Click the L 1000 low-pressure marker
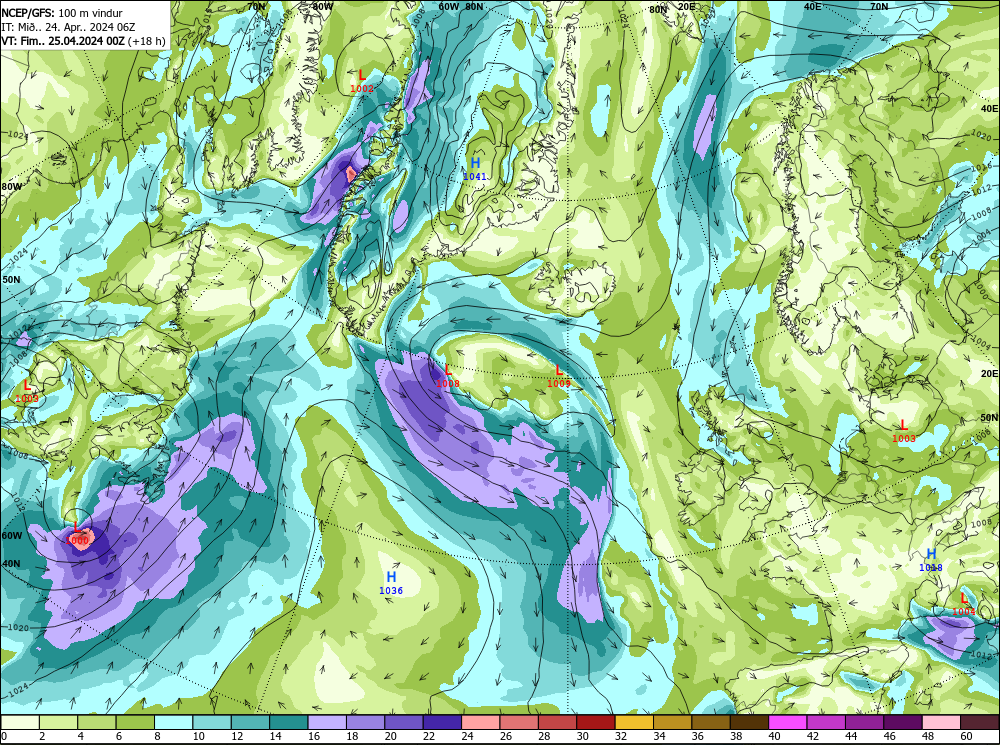The width and height of the screenshot is (1000, 745). (77, 533)
